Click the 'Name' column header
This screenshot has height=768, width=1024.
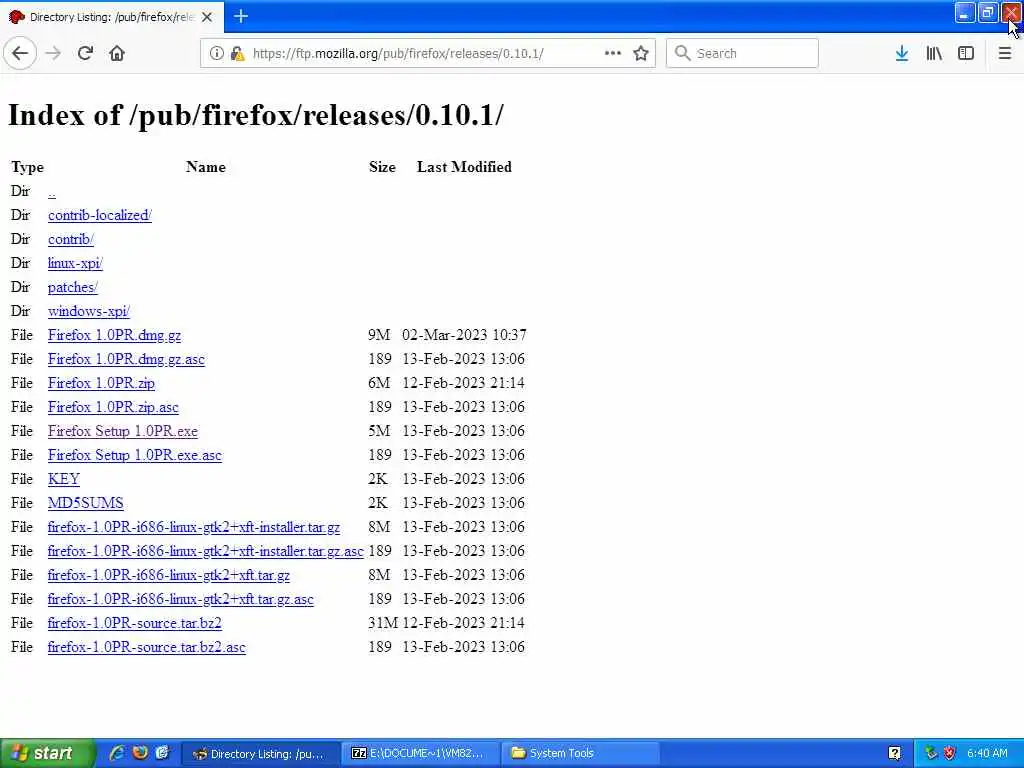click(x=206, y=167)
